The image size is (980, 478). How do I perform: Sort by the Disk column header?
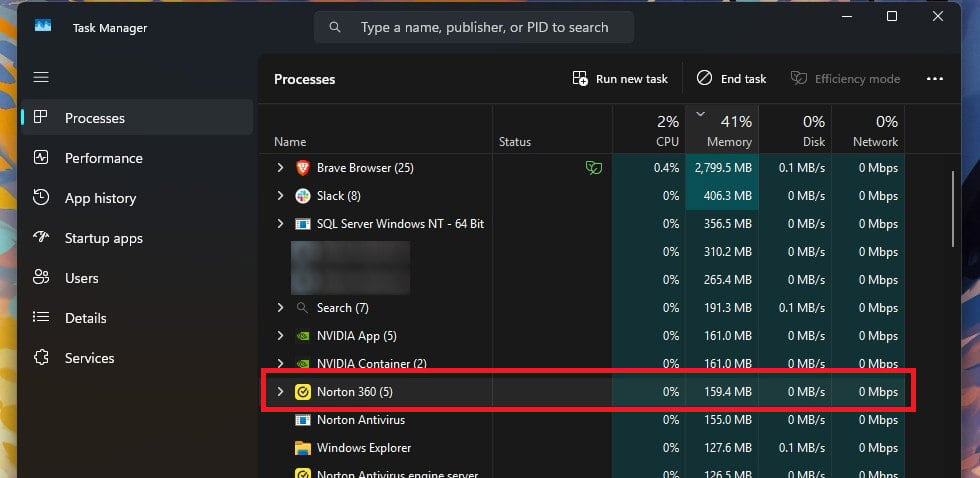coord(795,129)
